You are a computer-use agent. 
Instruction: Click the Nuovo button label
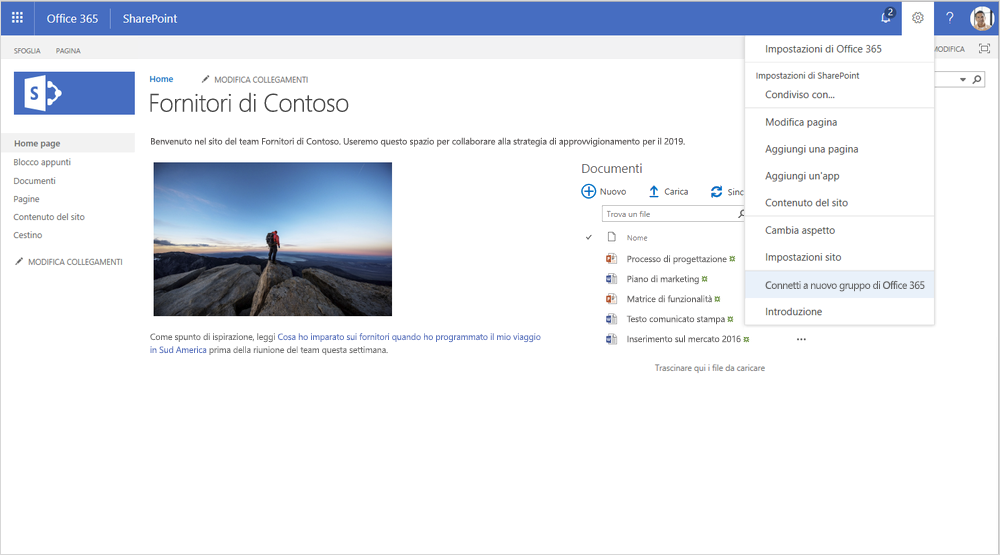[x=613, y=191]
